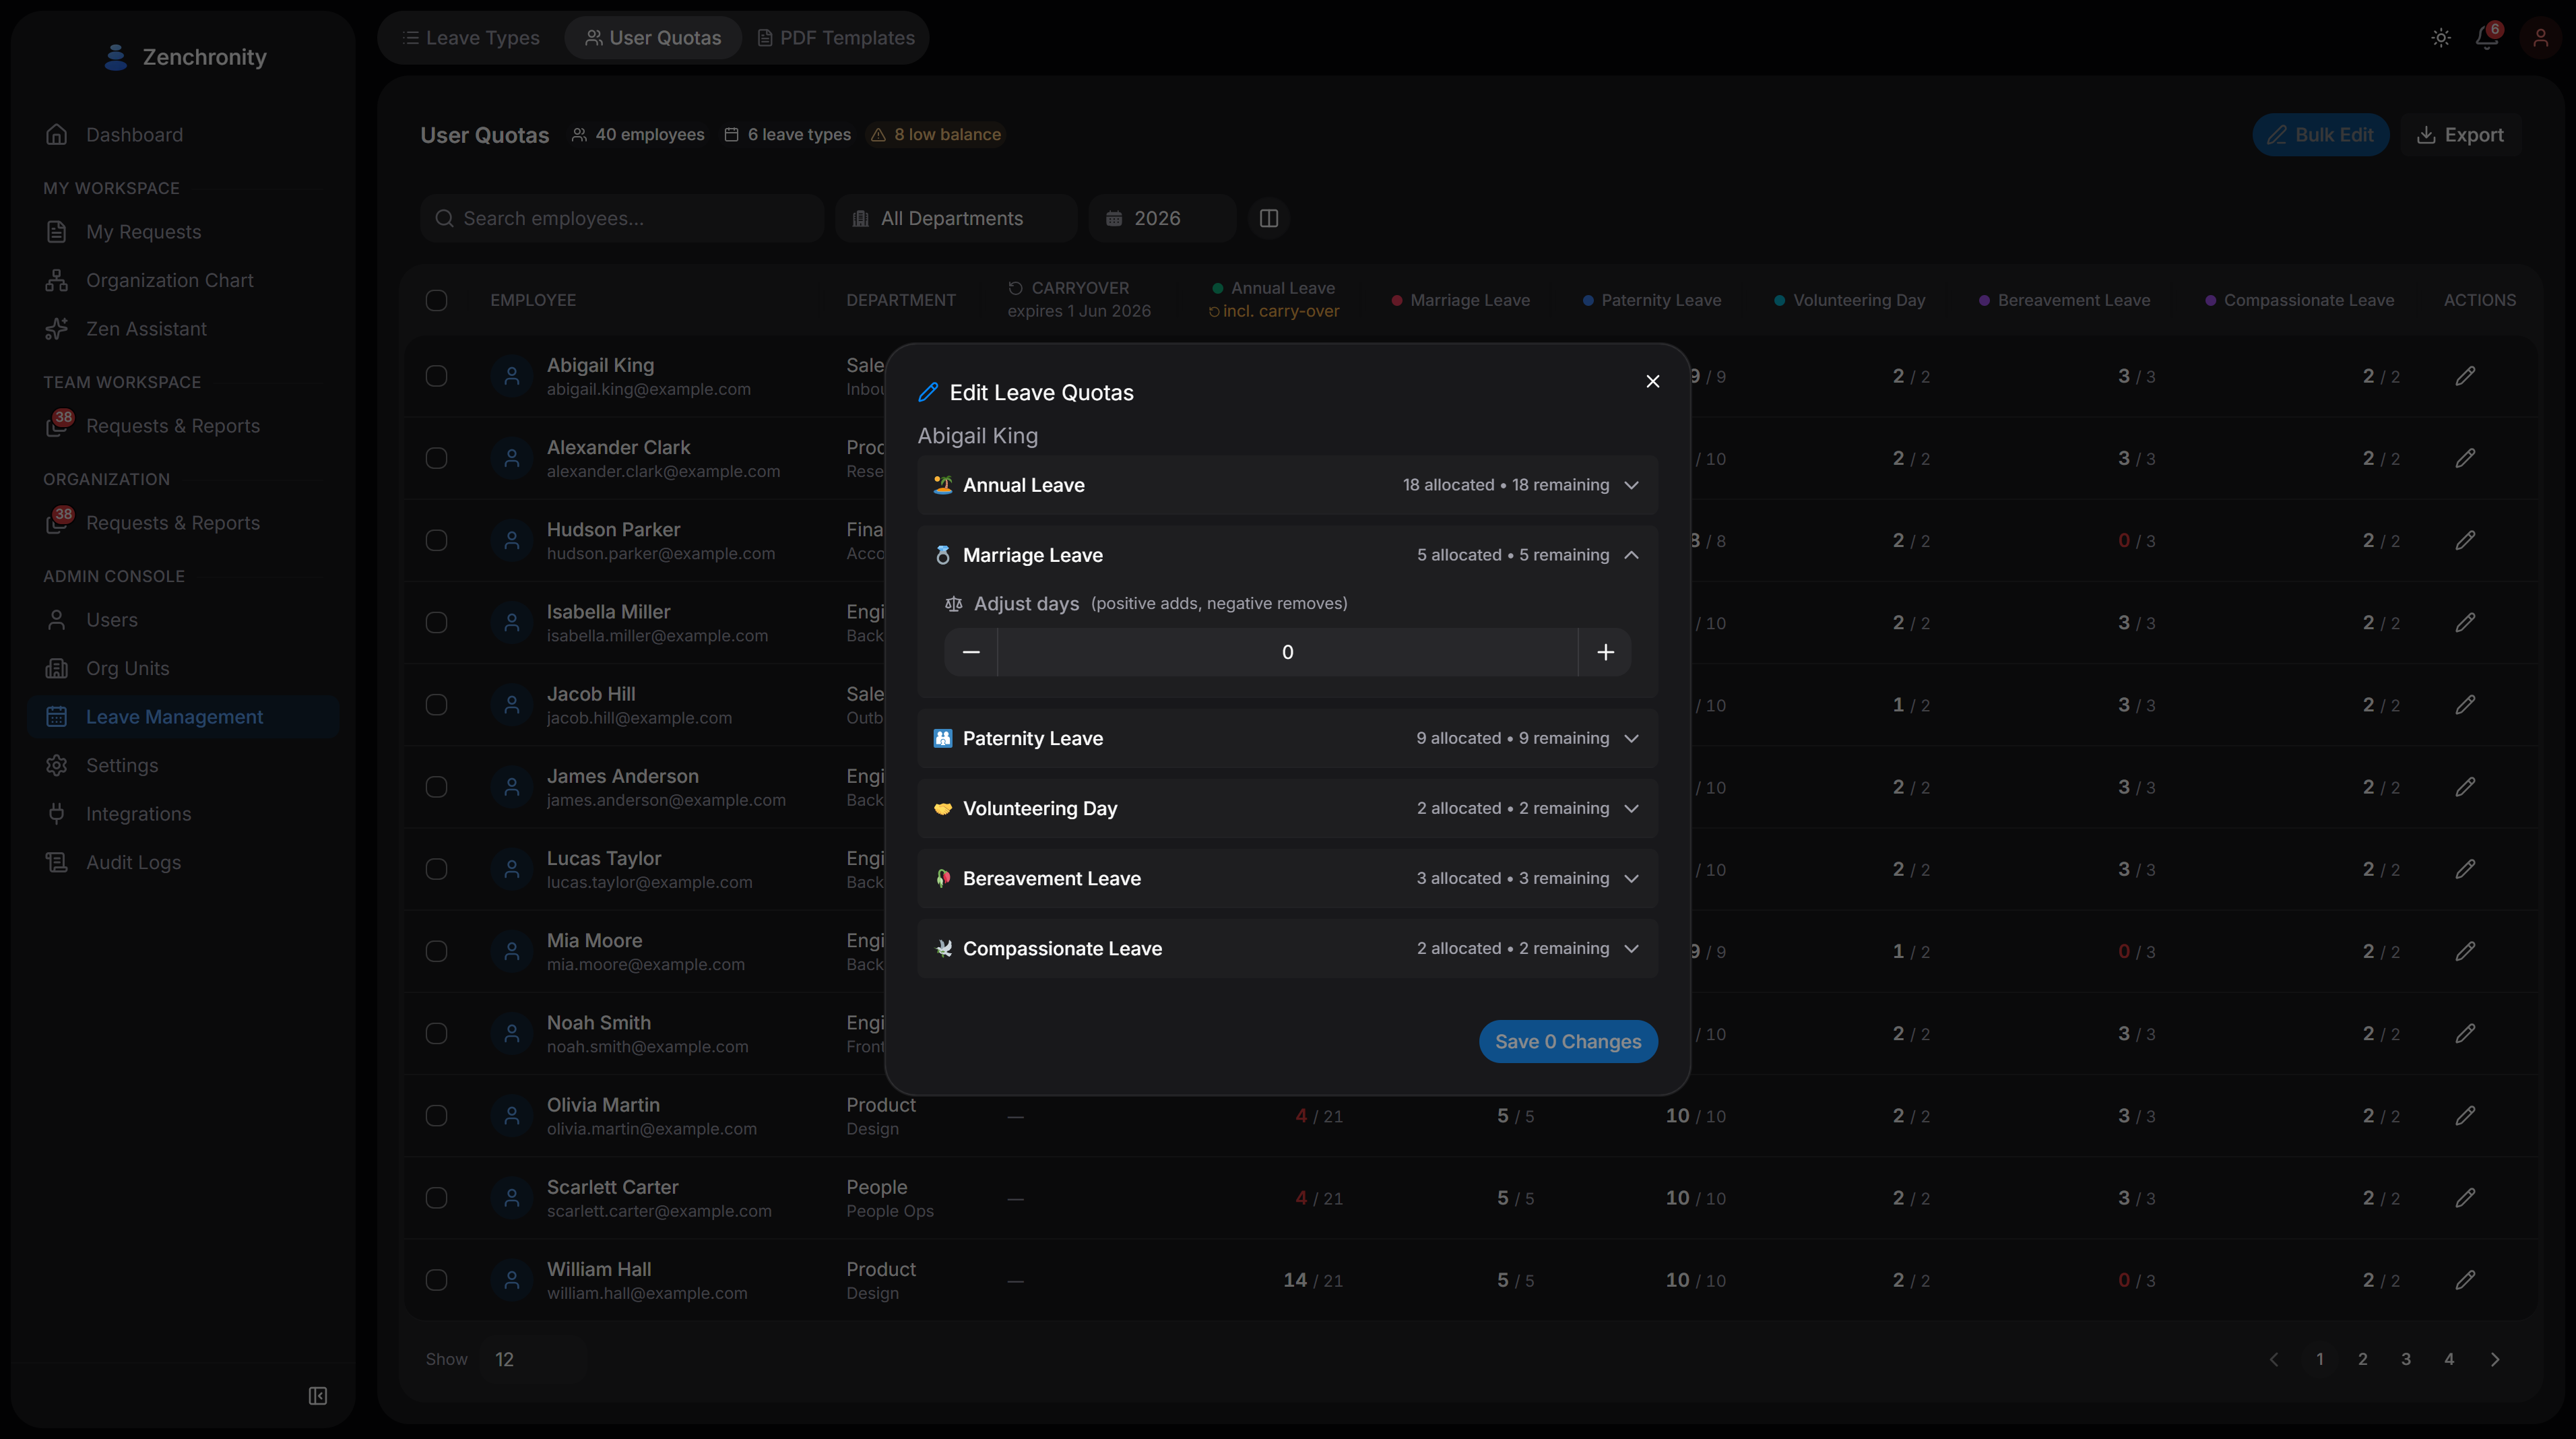Click the next page arrow
The width and height of the screenshot is (2576, 1439).
pos(2495,1359)
